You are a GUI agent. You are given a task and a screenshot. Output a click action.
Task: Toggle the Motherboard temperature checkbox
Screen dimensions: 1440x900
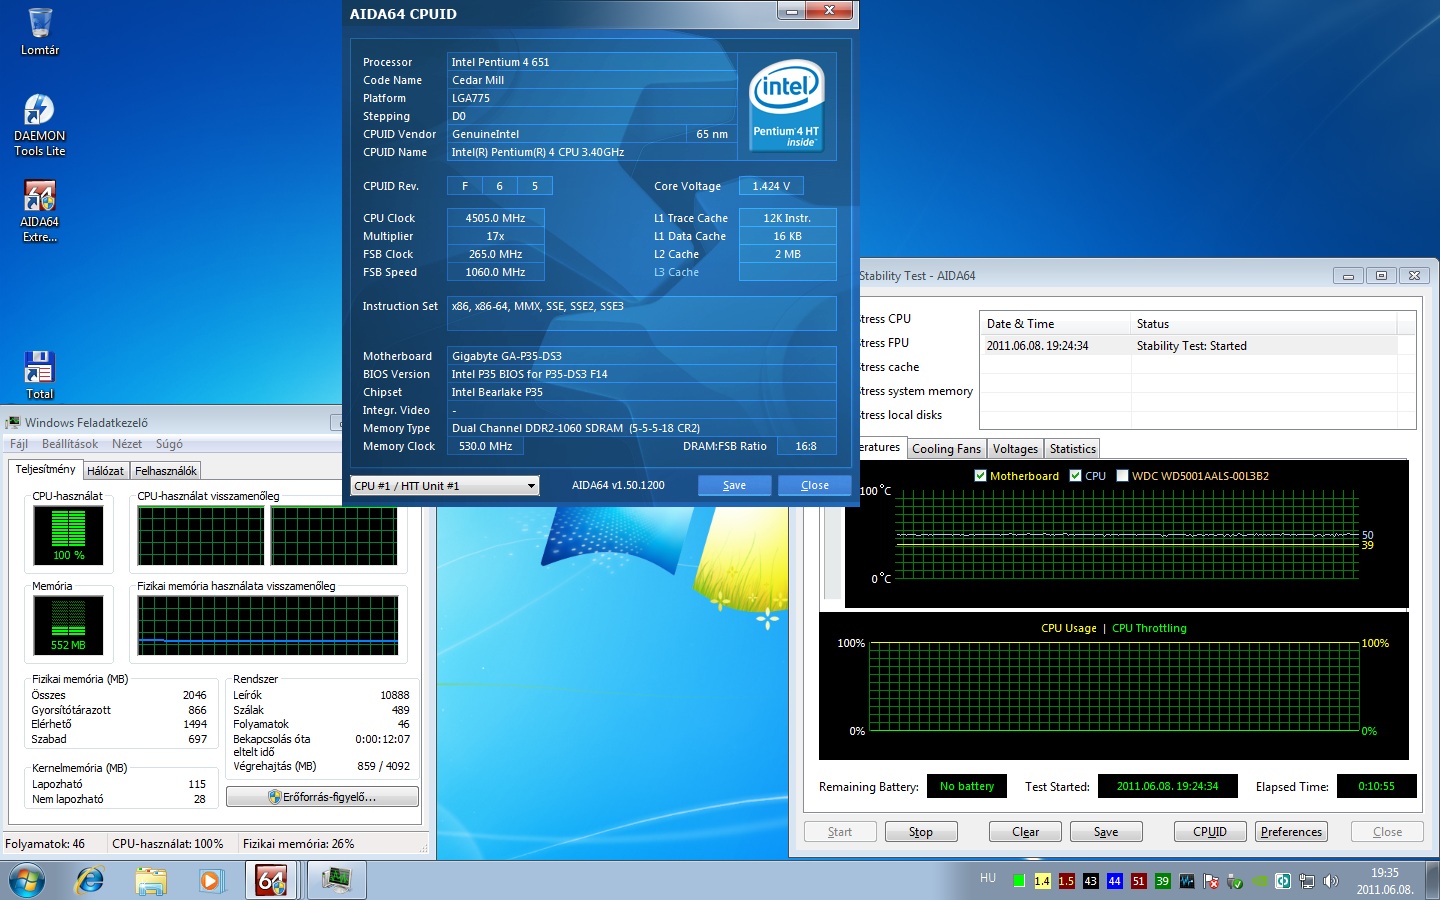pyautogui.click(x=981, y=476)
